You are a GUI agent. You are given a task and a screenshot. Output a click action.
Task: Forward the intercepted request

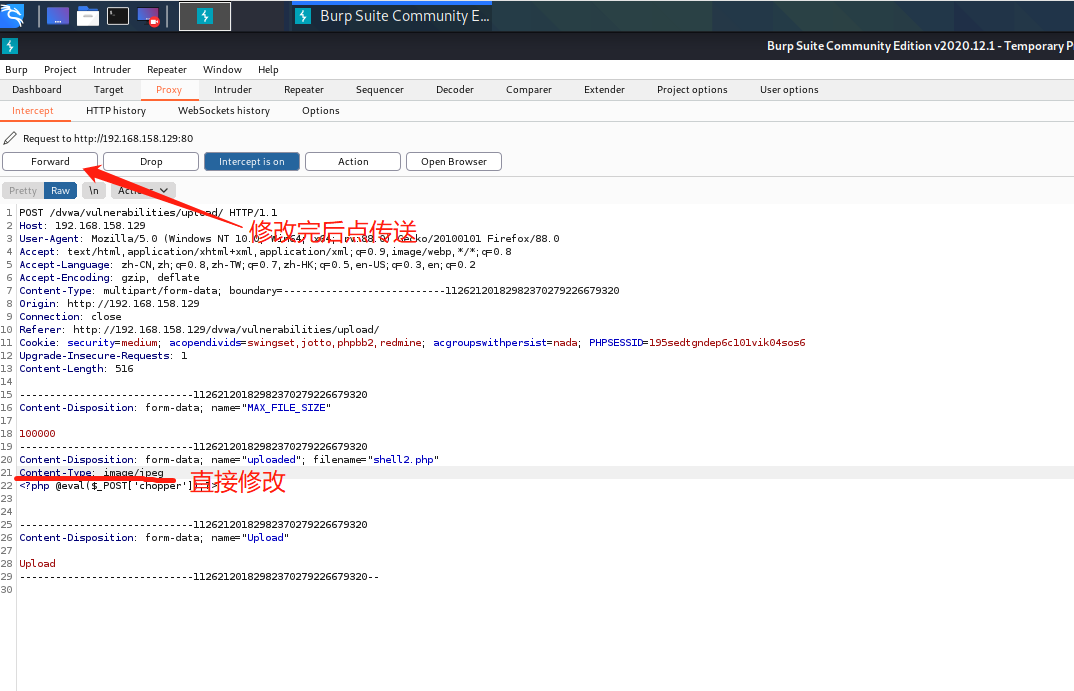tap(50, 162)
